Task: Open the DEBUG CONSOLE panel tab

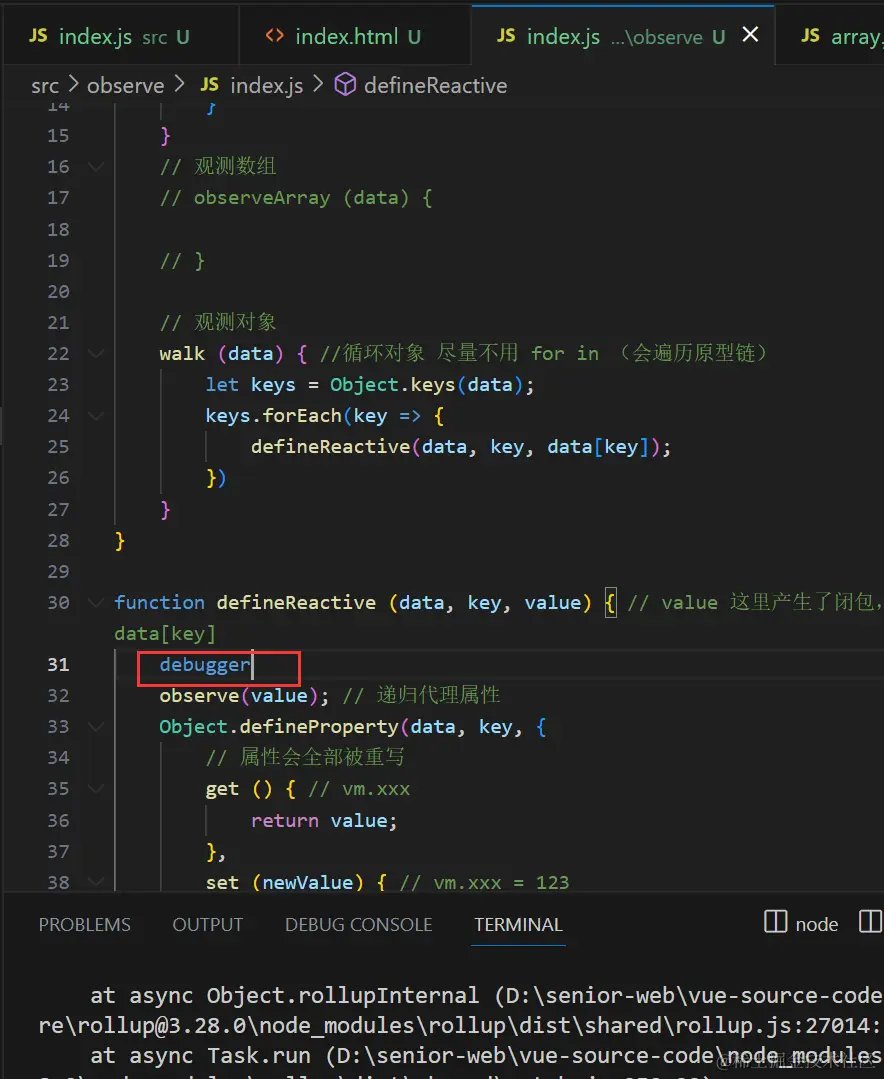Action: (x=358, y=924)
